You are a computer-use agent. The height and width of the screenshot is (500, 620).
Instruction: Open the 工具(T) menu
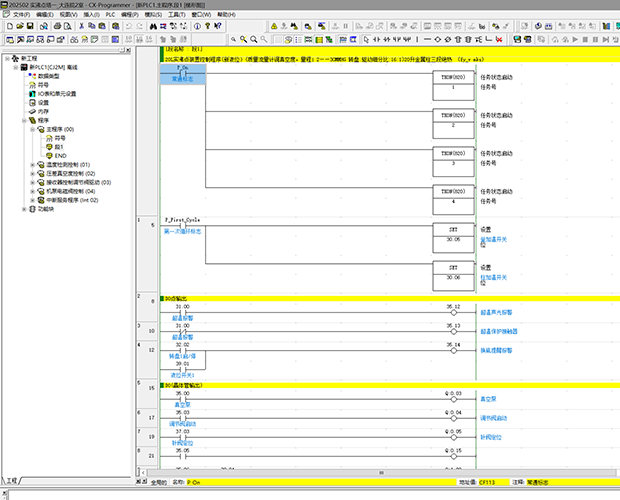177,15
